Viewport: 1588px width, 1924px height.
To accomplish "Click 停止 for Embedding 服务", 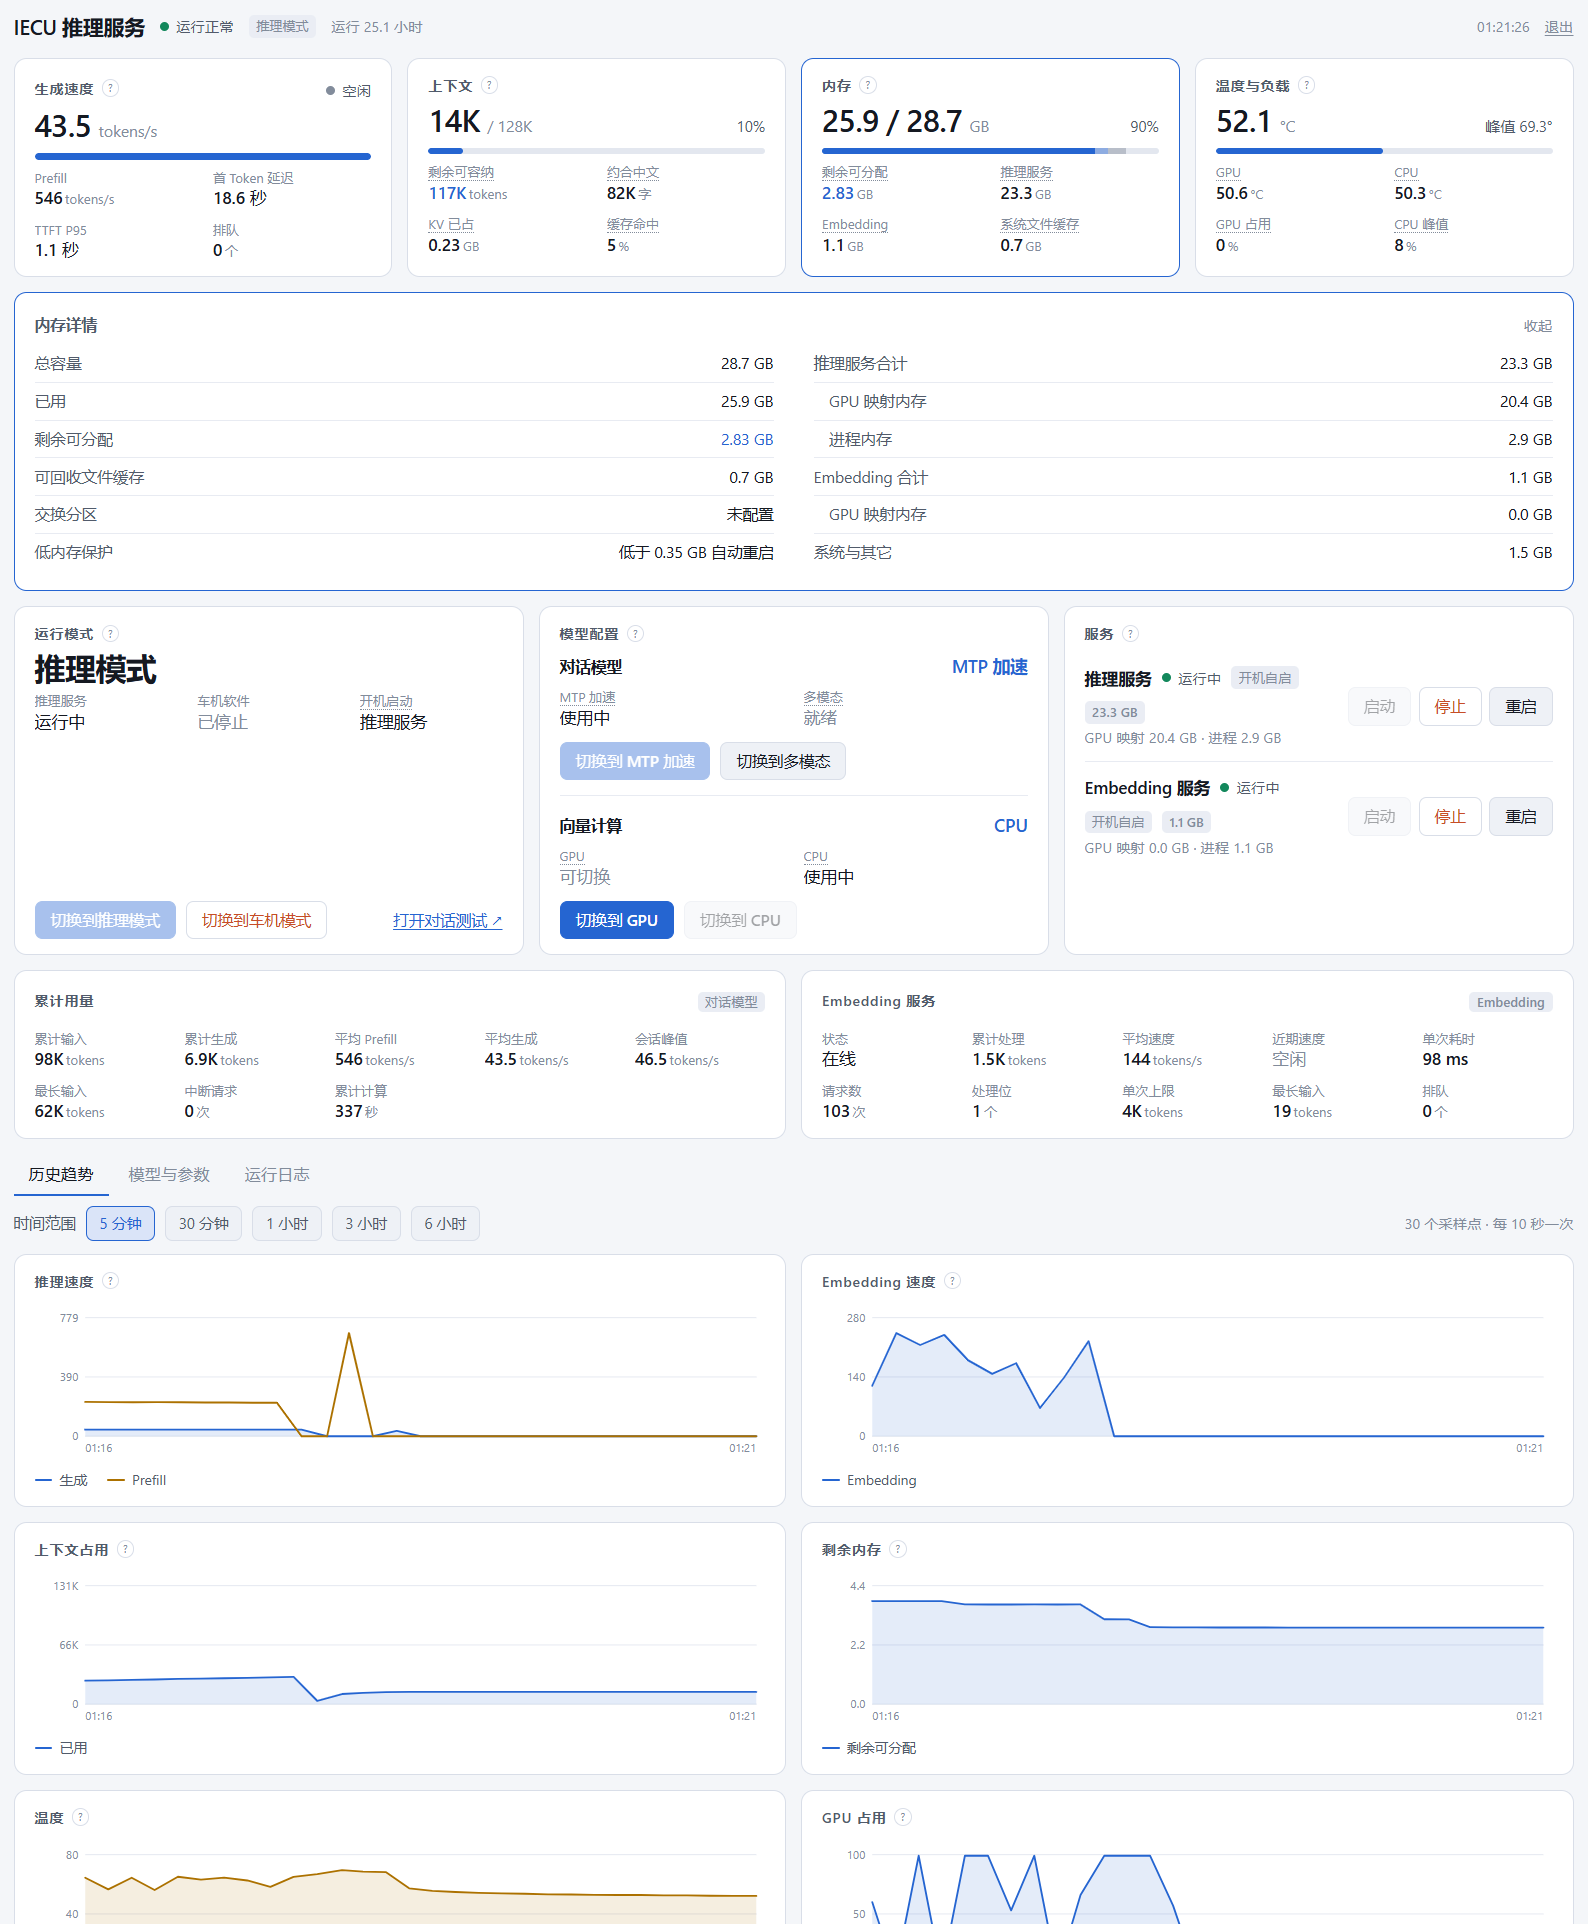I will pyautogui.click(x=1450, y=817).
